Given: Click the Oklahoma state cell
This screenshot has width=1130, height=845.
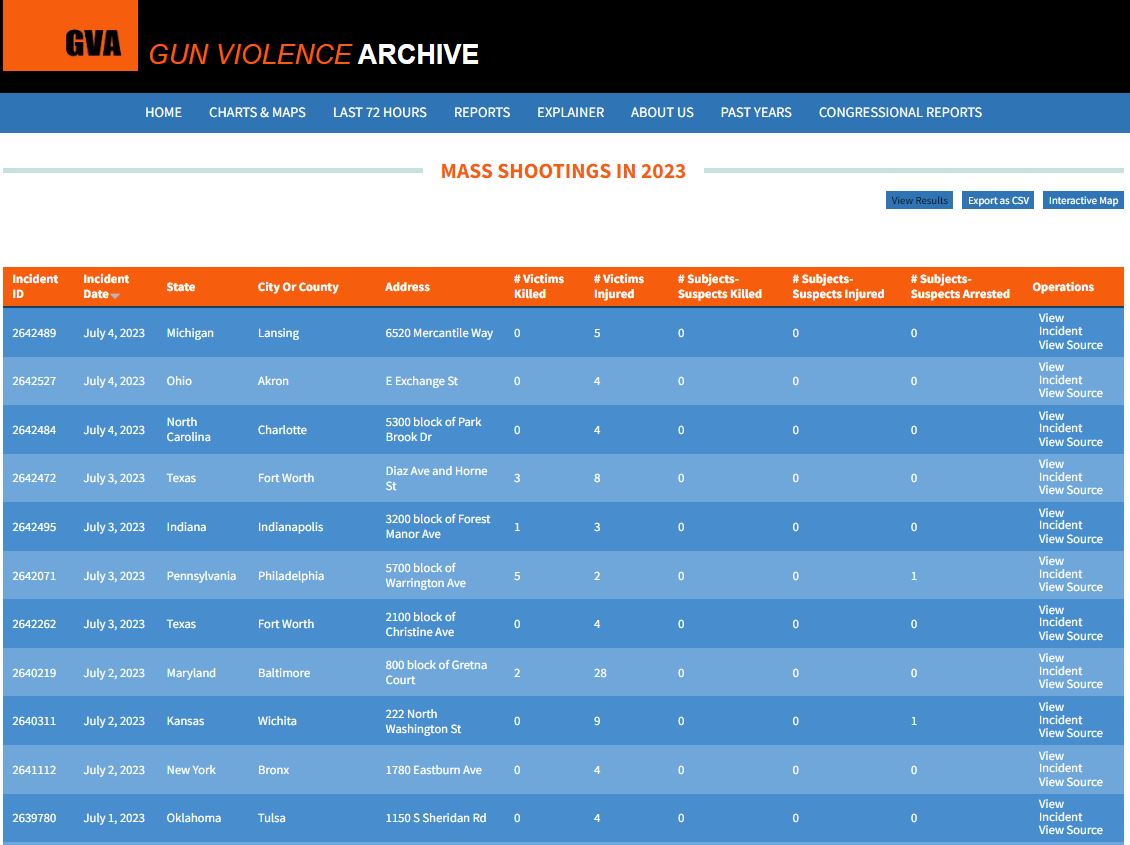Looking at the screenshot, I should point(194,818).
